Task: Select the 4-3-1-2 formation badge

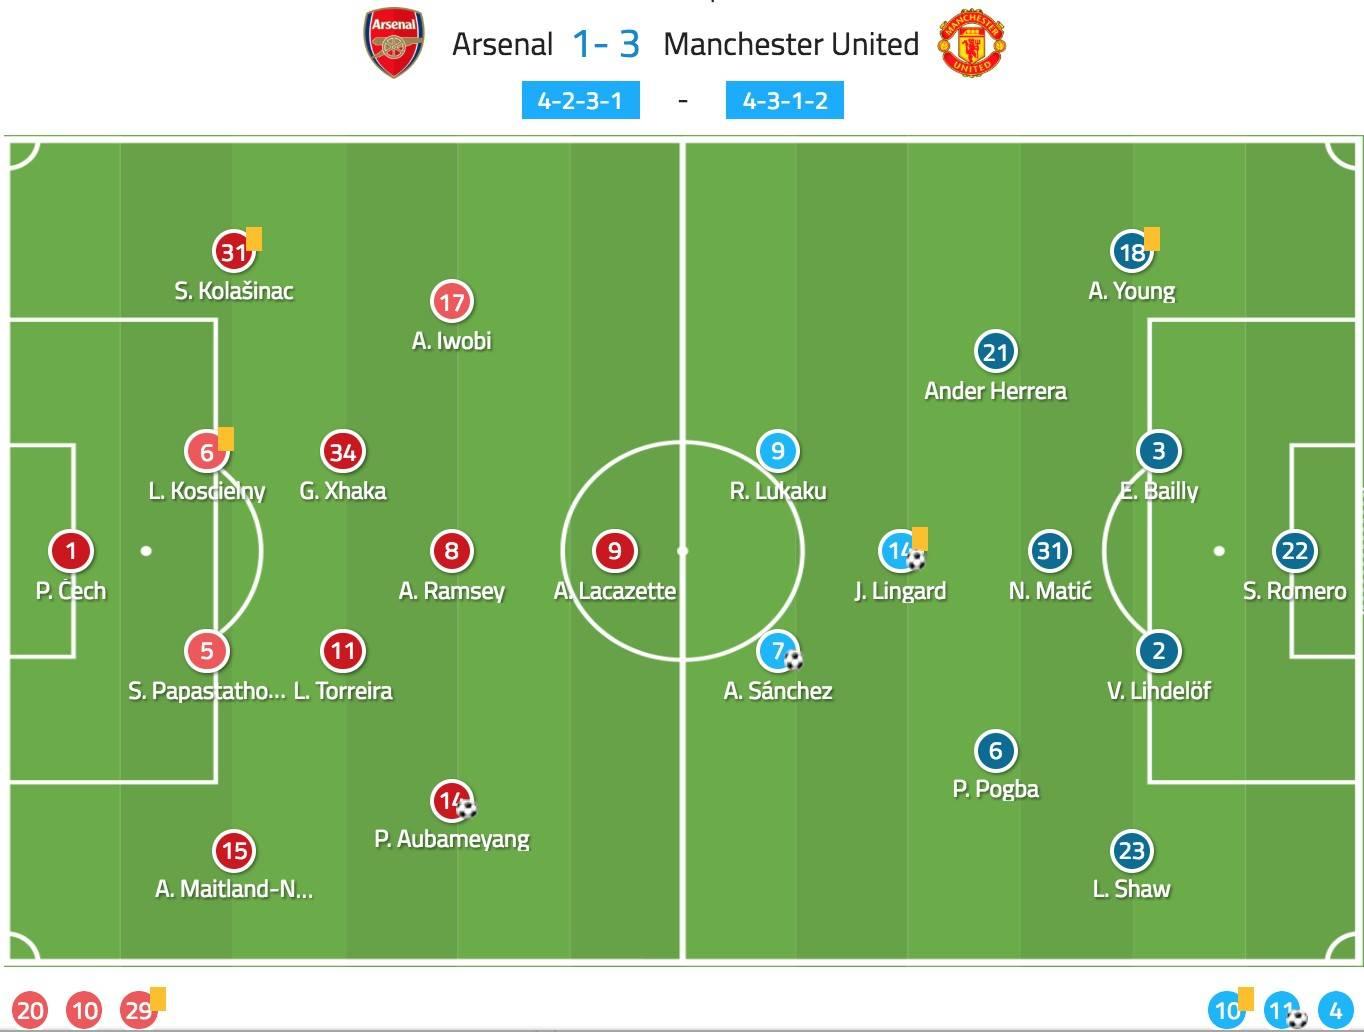Action: click(x=784, y=101)
